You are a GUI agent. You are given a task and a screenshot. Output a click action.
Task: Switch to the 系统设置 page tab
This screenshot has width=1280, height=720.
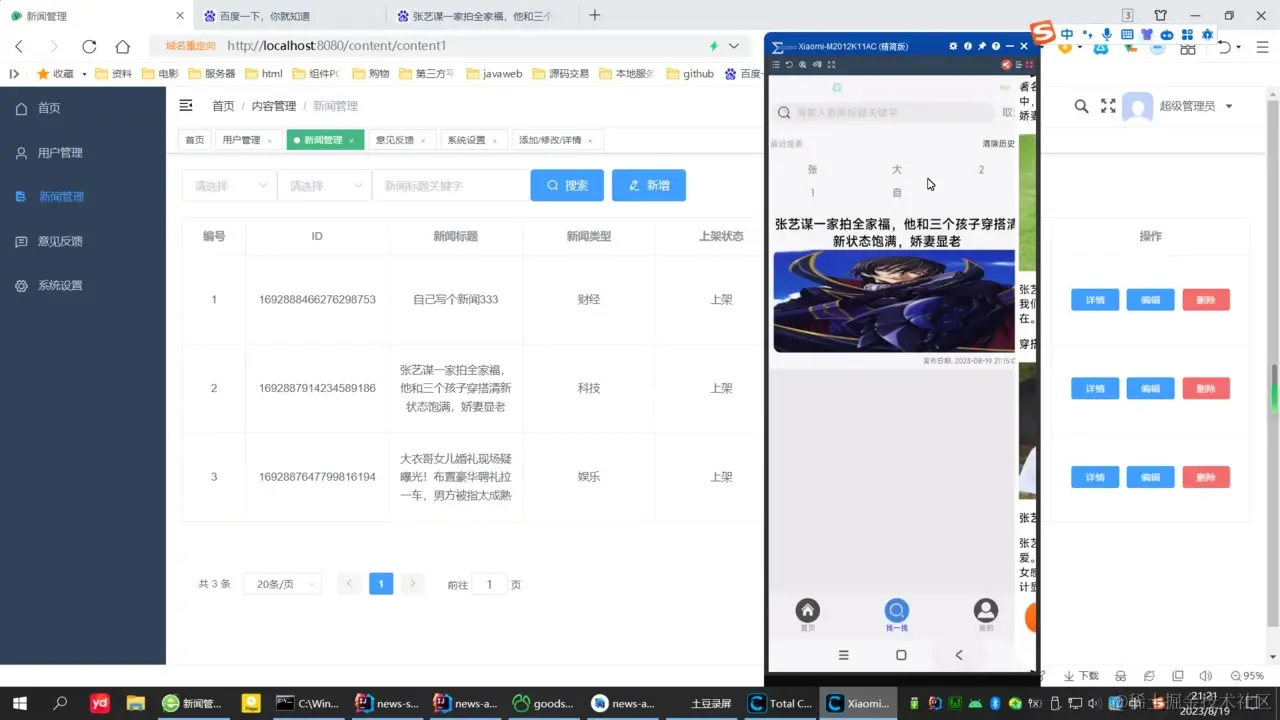click(x=473, y=140)
